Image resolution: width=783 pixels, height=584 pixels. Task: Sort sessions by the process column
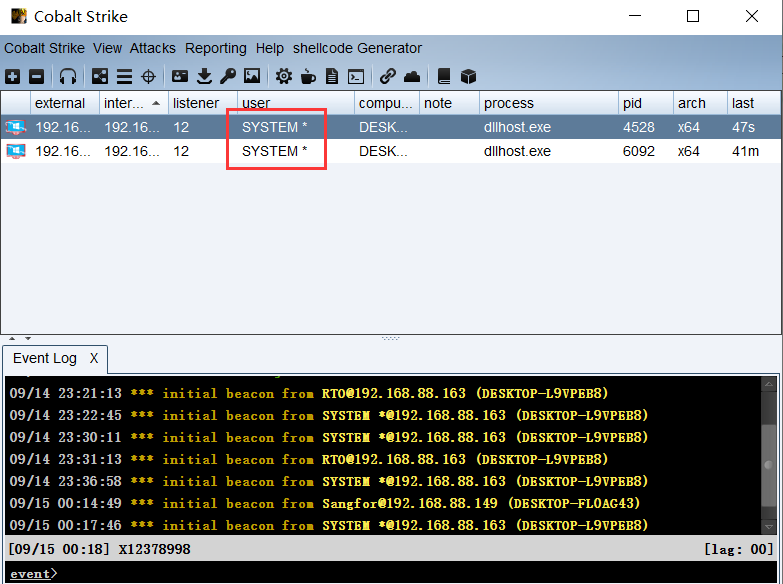tap(549, 103)
